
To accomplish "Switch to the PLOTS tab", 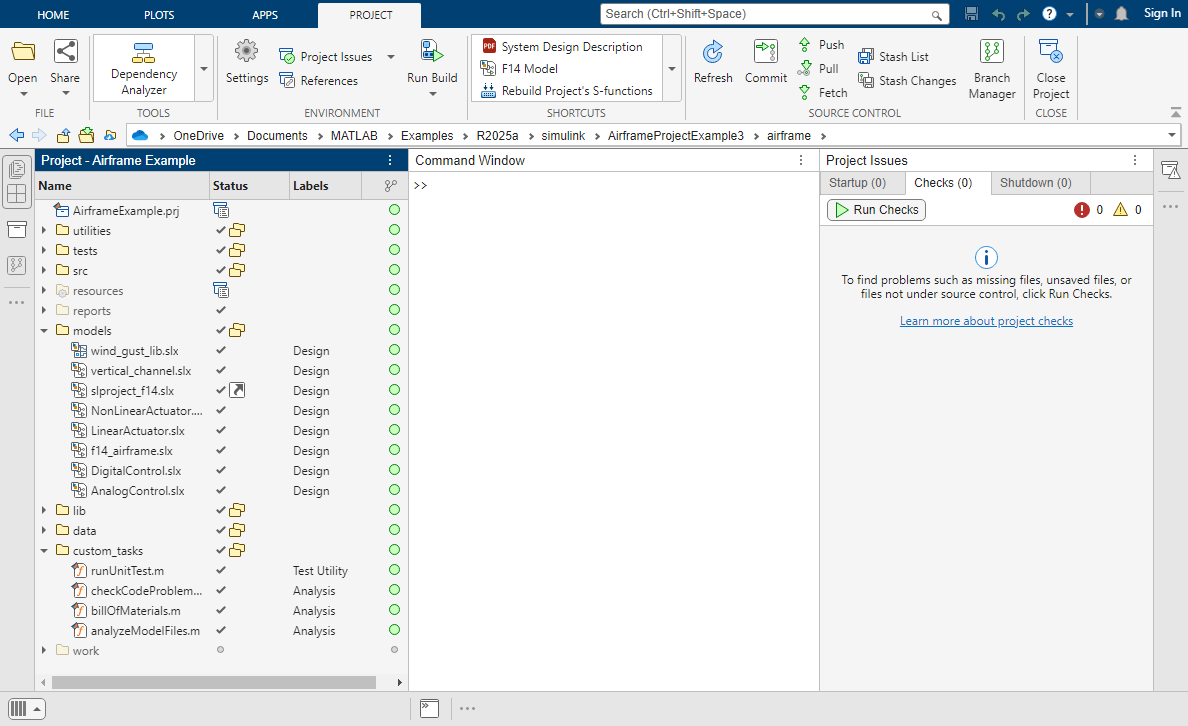I will point(159,15).
